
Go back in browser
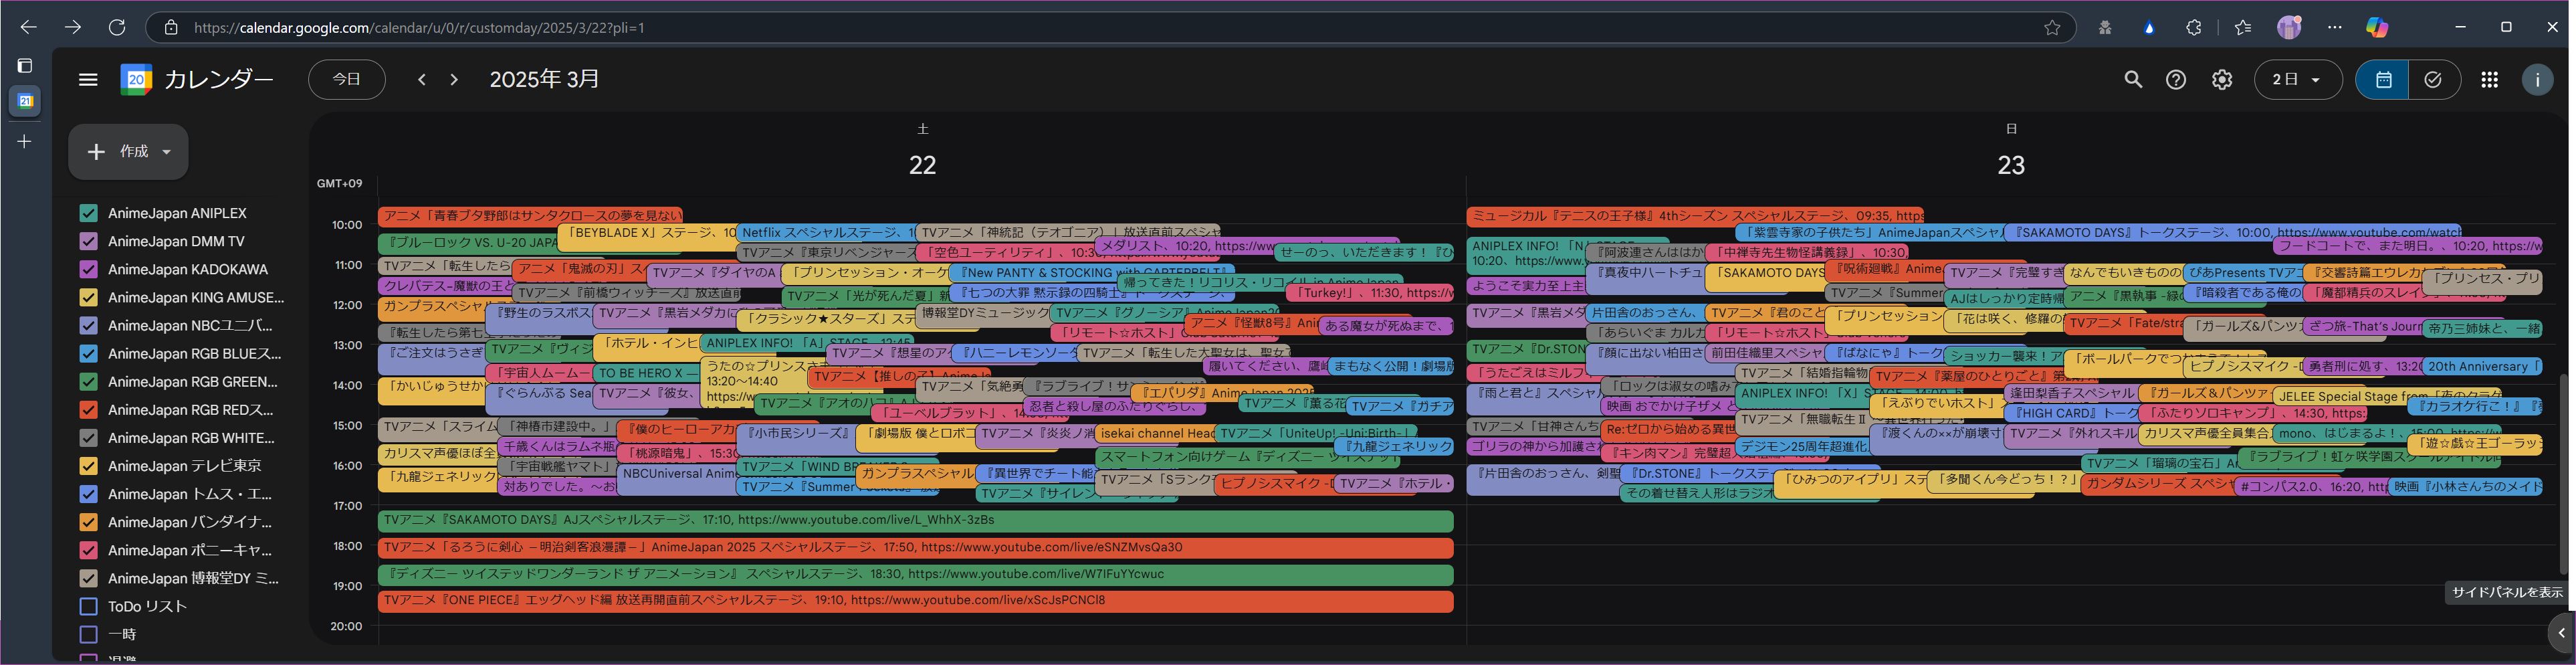coord(29,27)
